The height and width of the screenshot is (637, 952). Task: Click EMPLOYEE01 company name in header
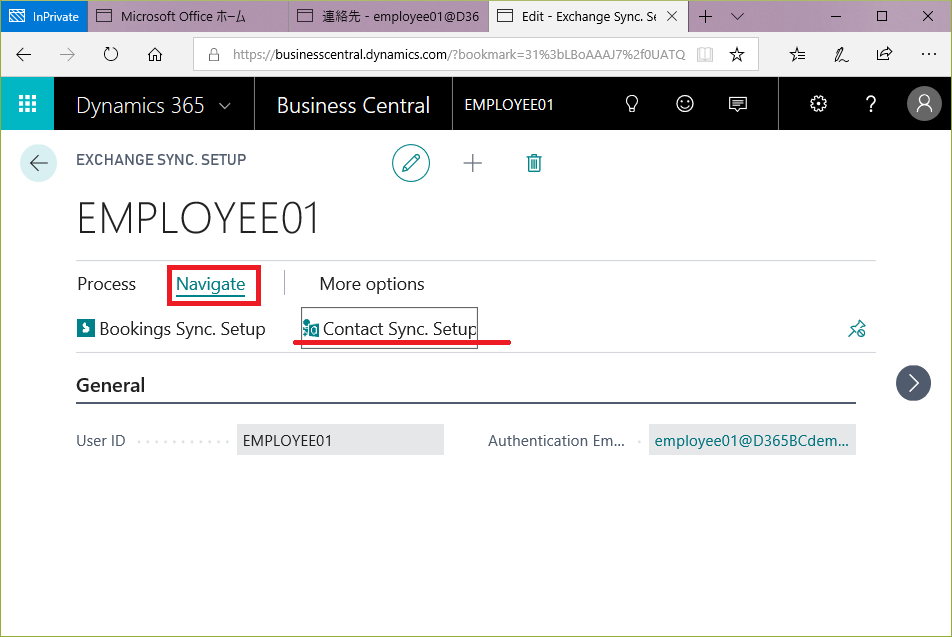(x=509, y=104)
